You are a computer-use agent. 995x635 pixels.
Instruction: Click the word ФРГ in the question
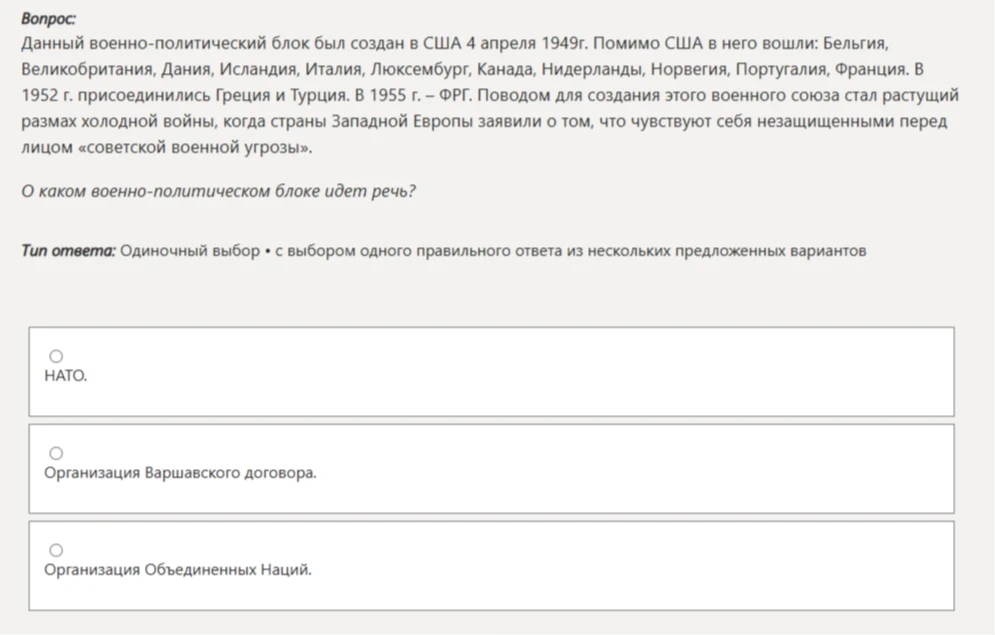click(x=455, y=95)
